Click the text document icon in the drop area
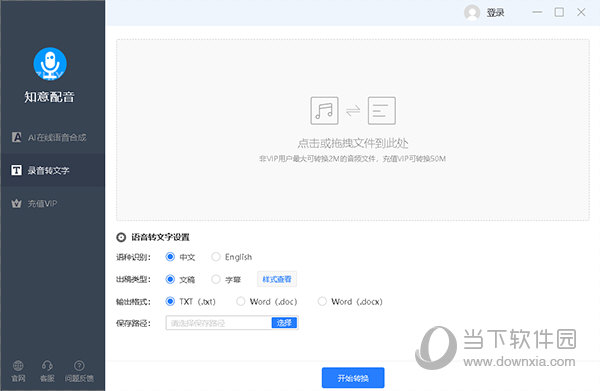The image size is (600, 391). click(382, 111)
